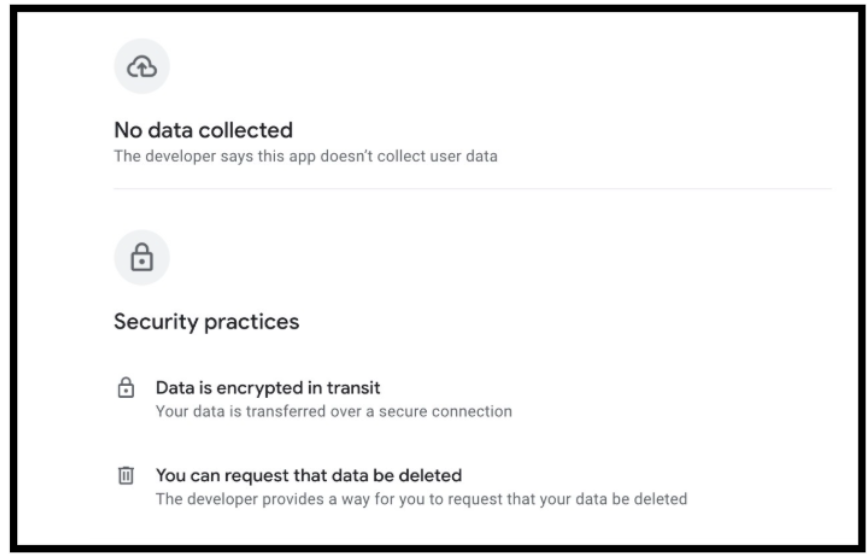Select the "No data collected" heading
The image size is (867, 556).
203,130
